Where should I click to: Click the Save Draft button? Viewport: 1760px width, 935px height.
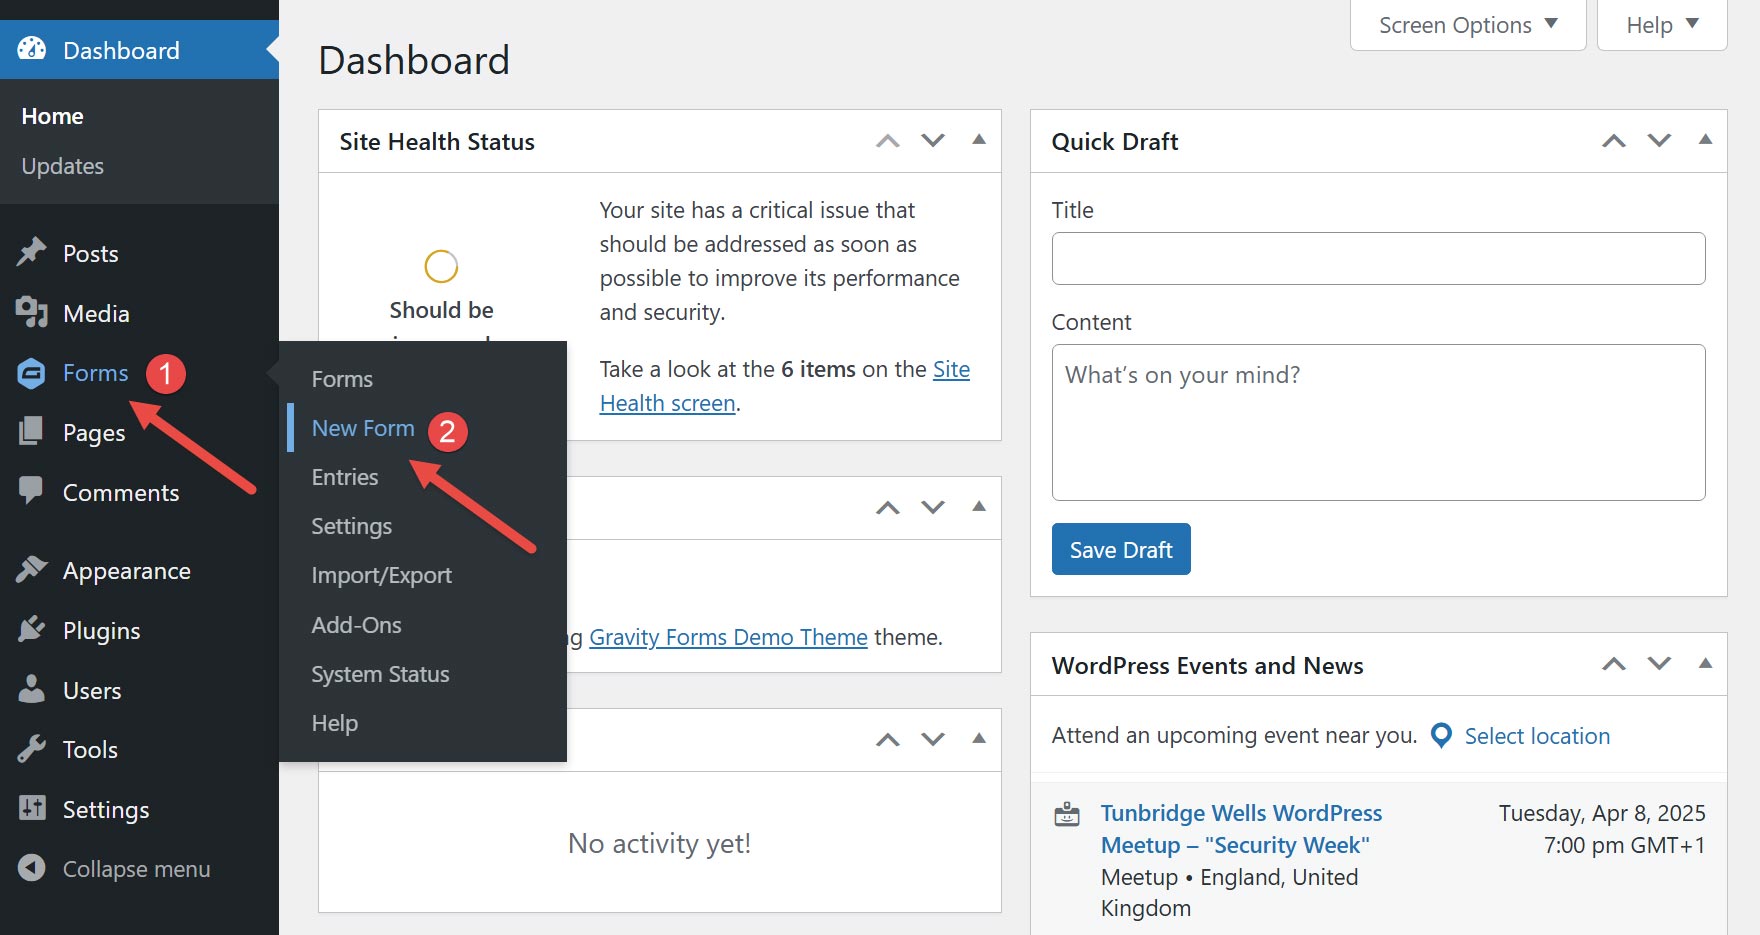pos(1121,549)
